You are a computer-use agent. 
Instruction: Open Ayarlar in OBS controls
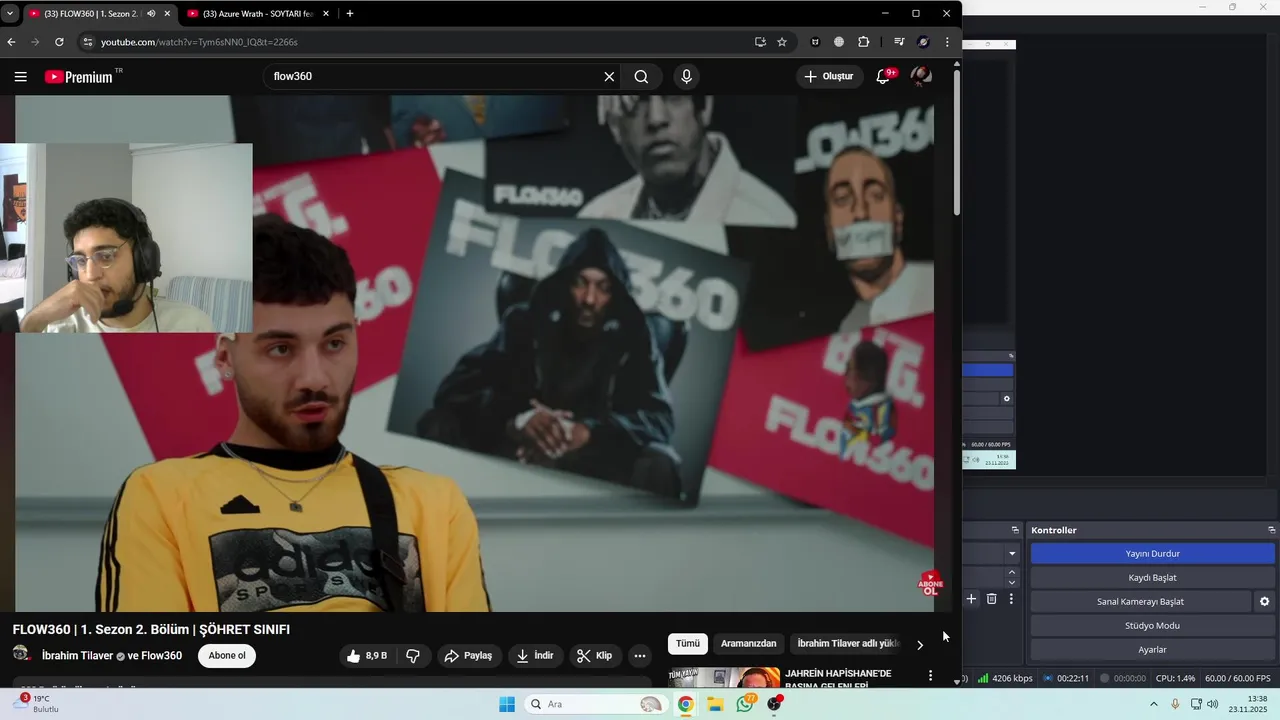(1152, 650)
